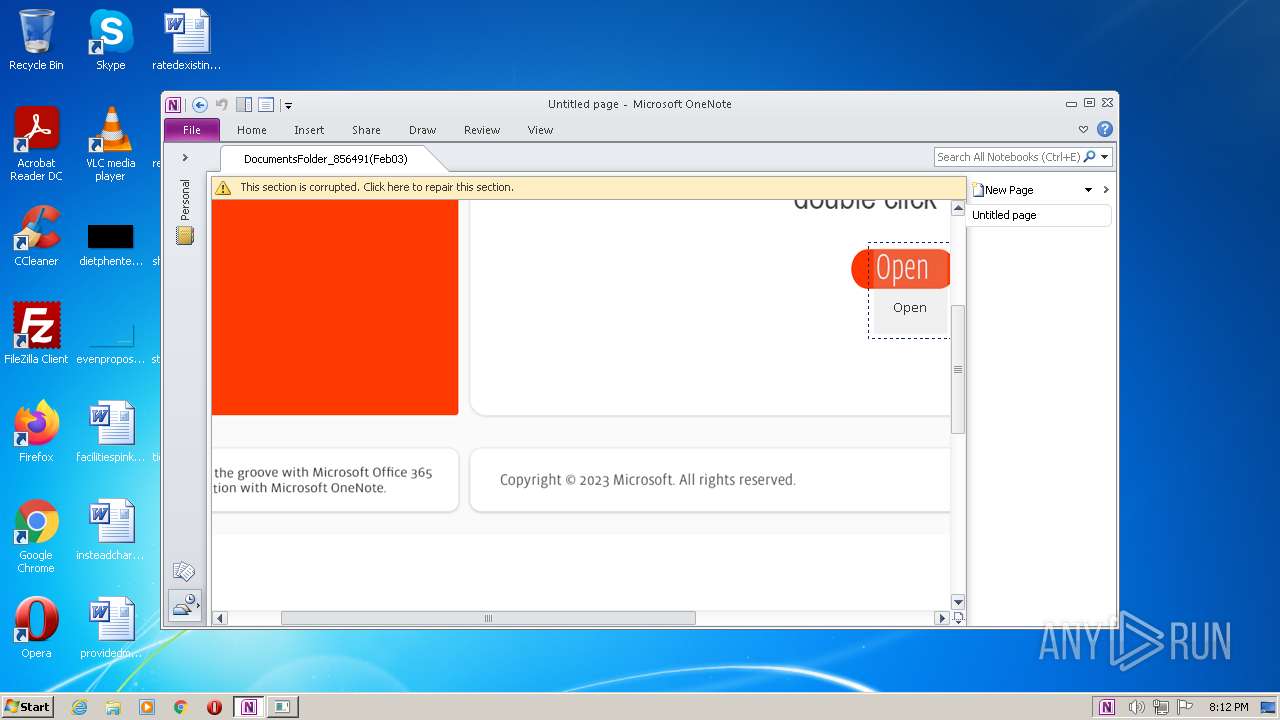
Task: Open Windows Media Player from taskbar
Action: click(x=147, y=707)
